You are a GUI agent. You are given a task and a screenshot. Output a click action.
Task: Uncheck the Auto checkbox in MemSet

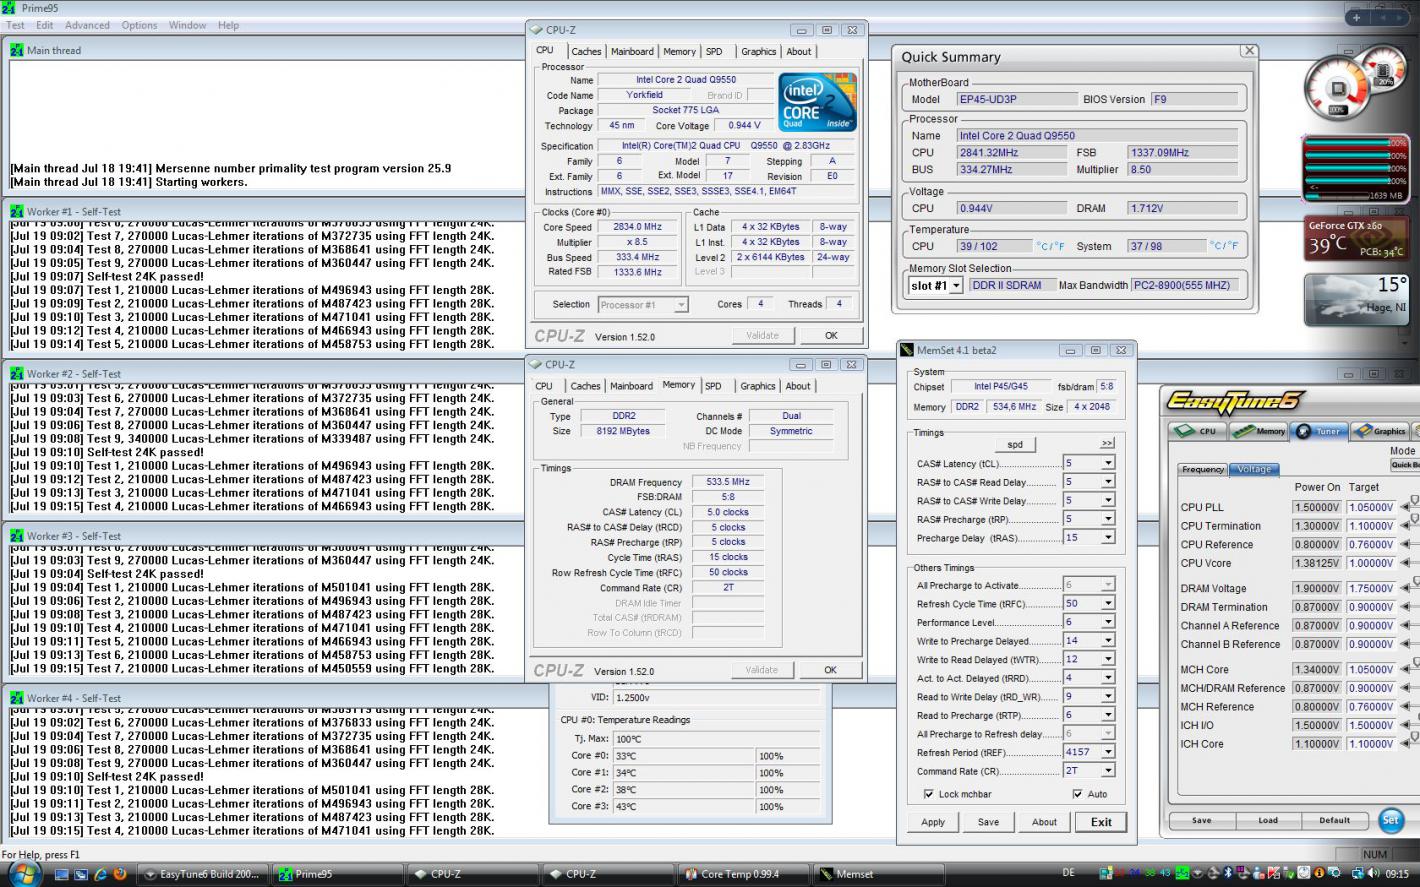[1077, 794]
